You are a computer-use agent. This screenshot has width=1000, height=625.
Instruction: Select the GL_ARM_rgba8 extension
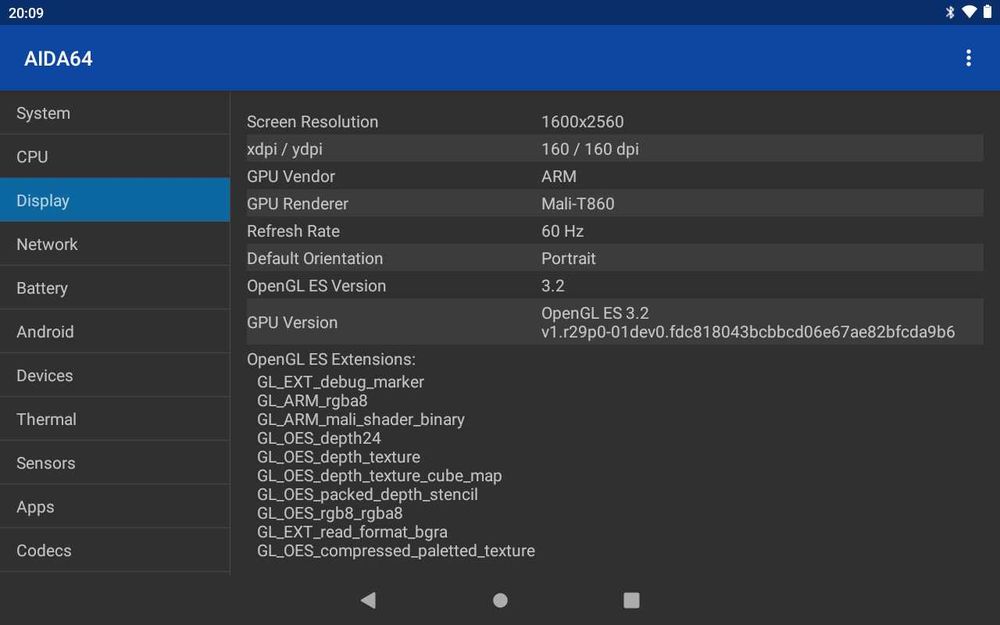click(x=312, y=401)
